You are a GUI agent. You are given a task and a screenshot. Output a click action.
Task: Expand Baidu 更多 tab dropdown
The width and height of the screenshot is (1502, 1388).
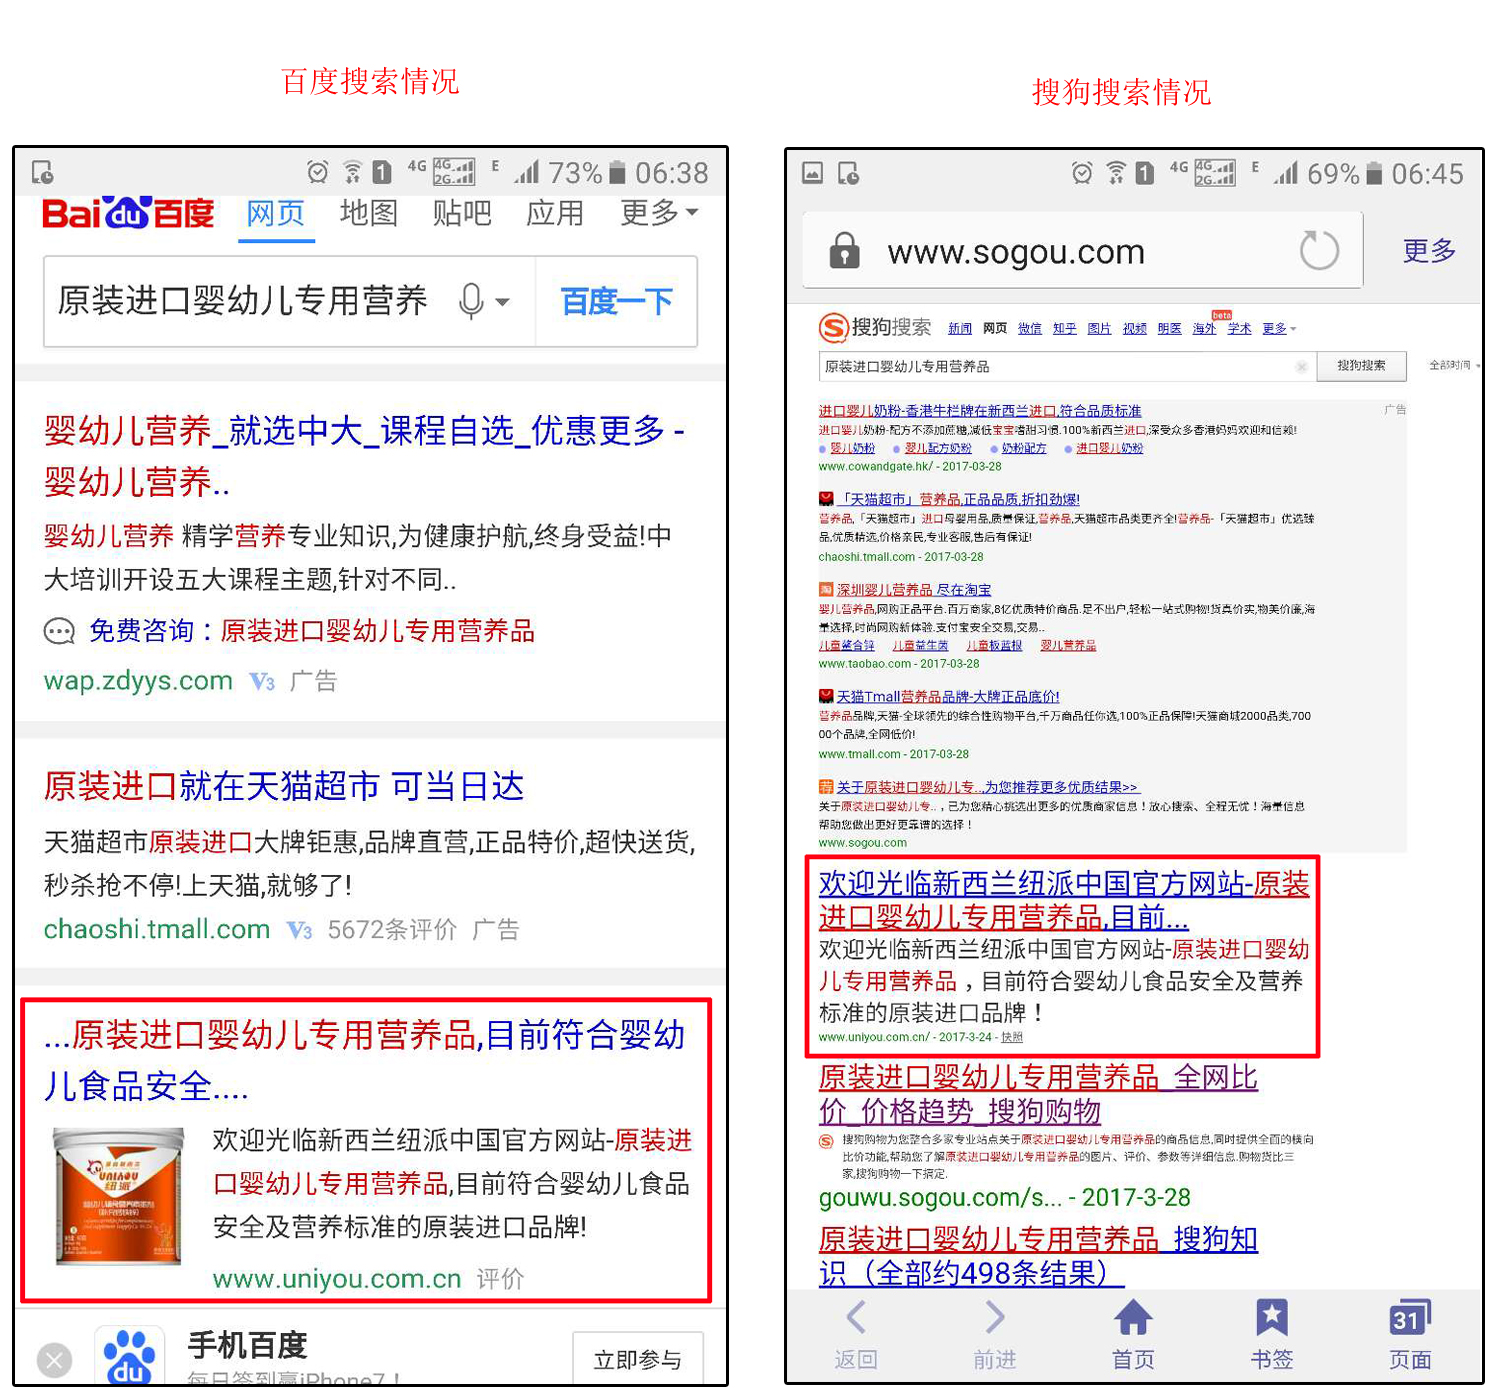[x=659, y=213]
